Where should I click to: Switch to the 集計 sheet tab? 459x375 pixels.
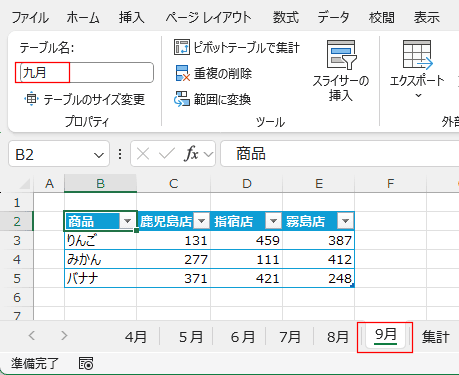pos(435,336)
